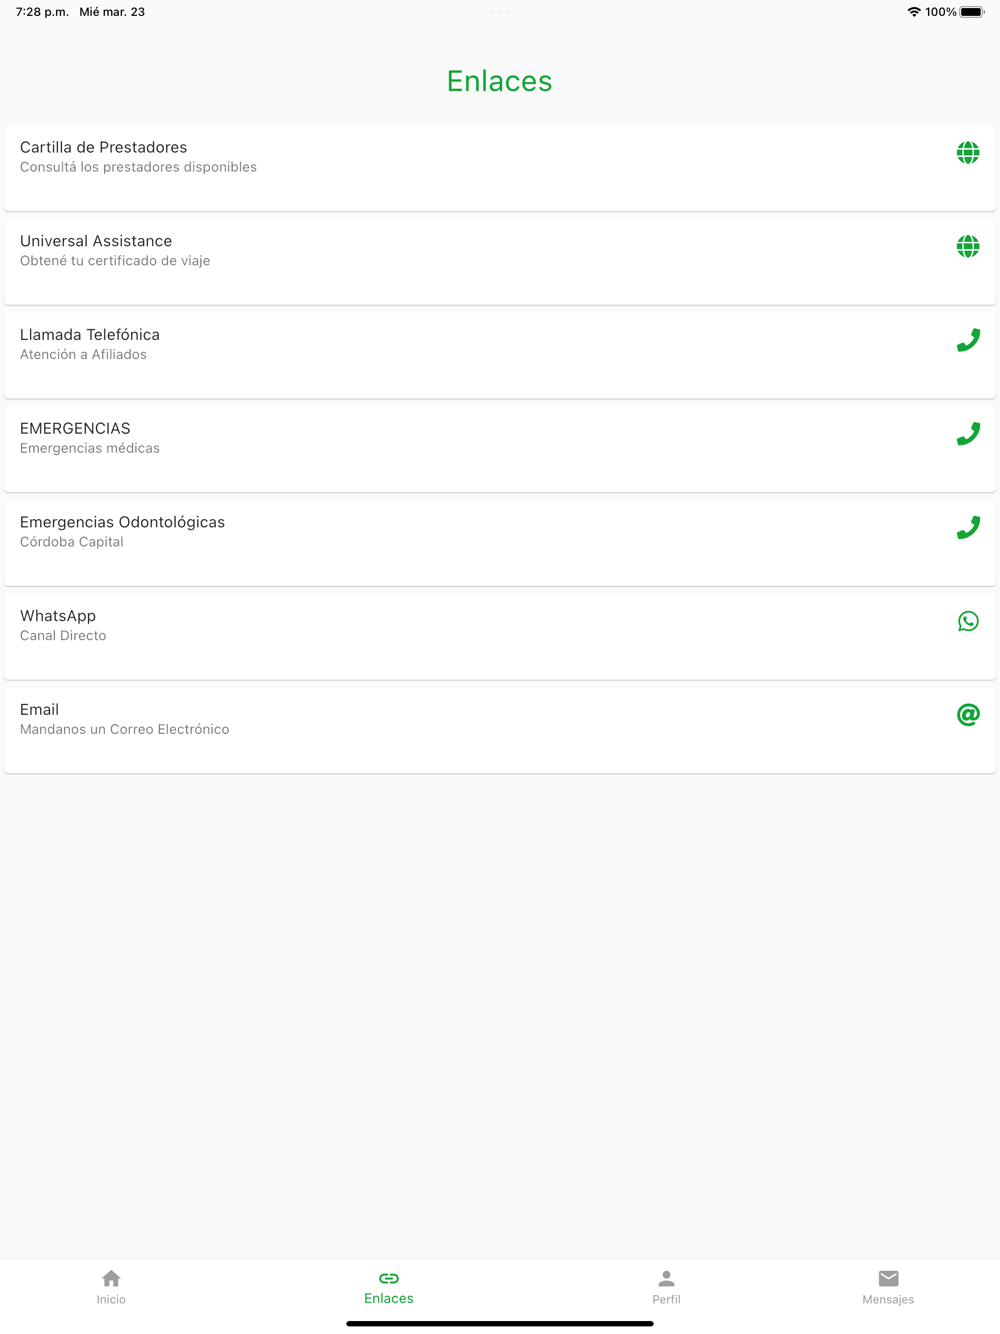1000x1334 pixels.
Task: Tap the Inicio house icon
Action: tap(111, 1278)
